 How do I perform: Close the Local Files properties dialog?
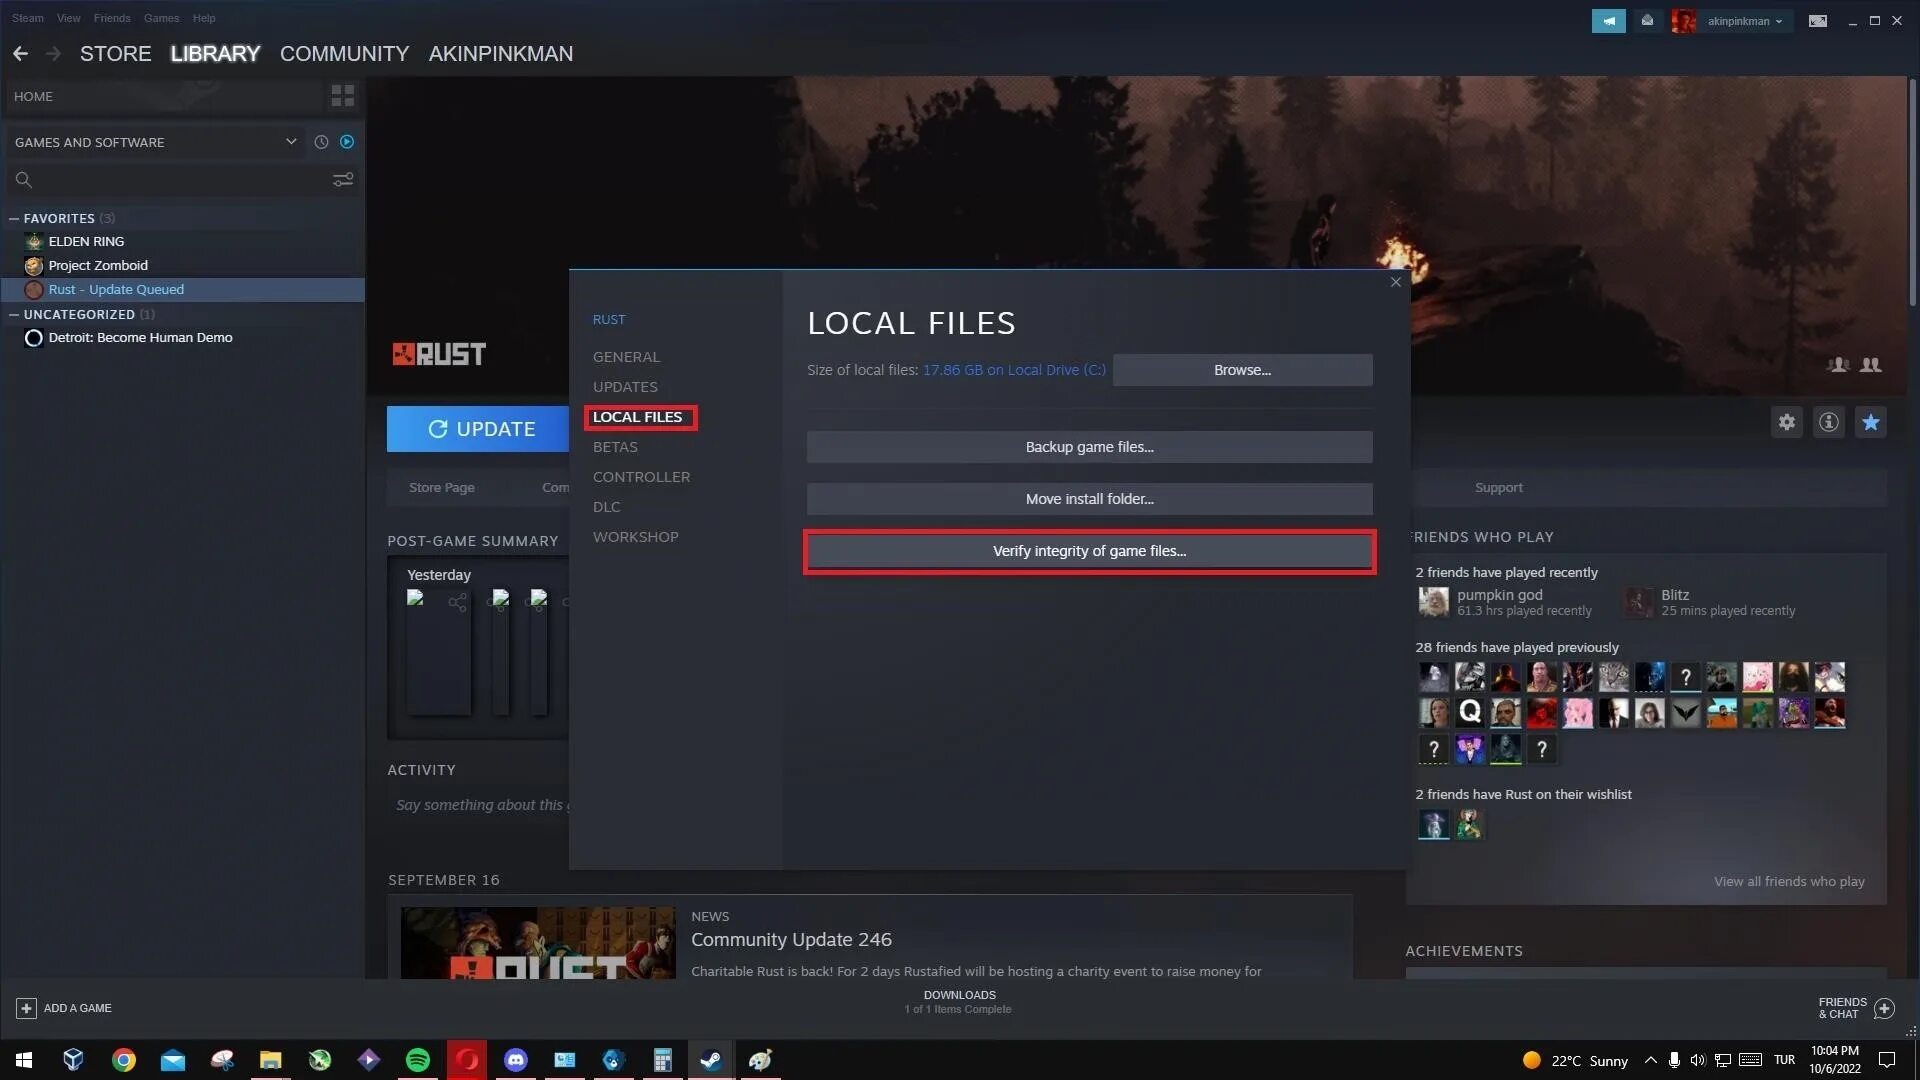[1396, 282]
